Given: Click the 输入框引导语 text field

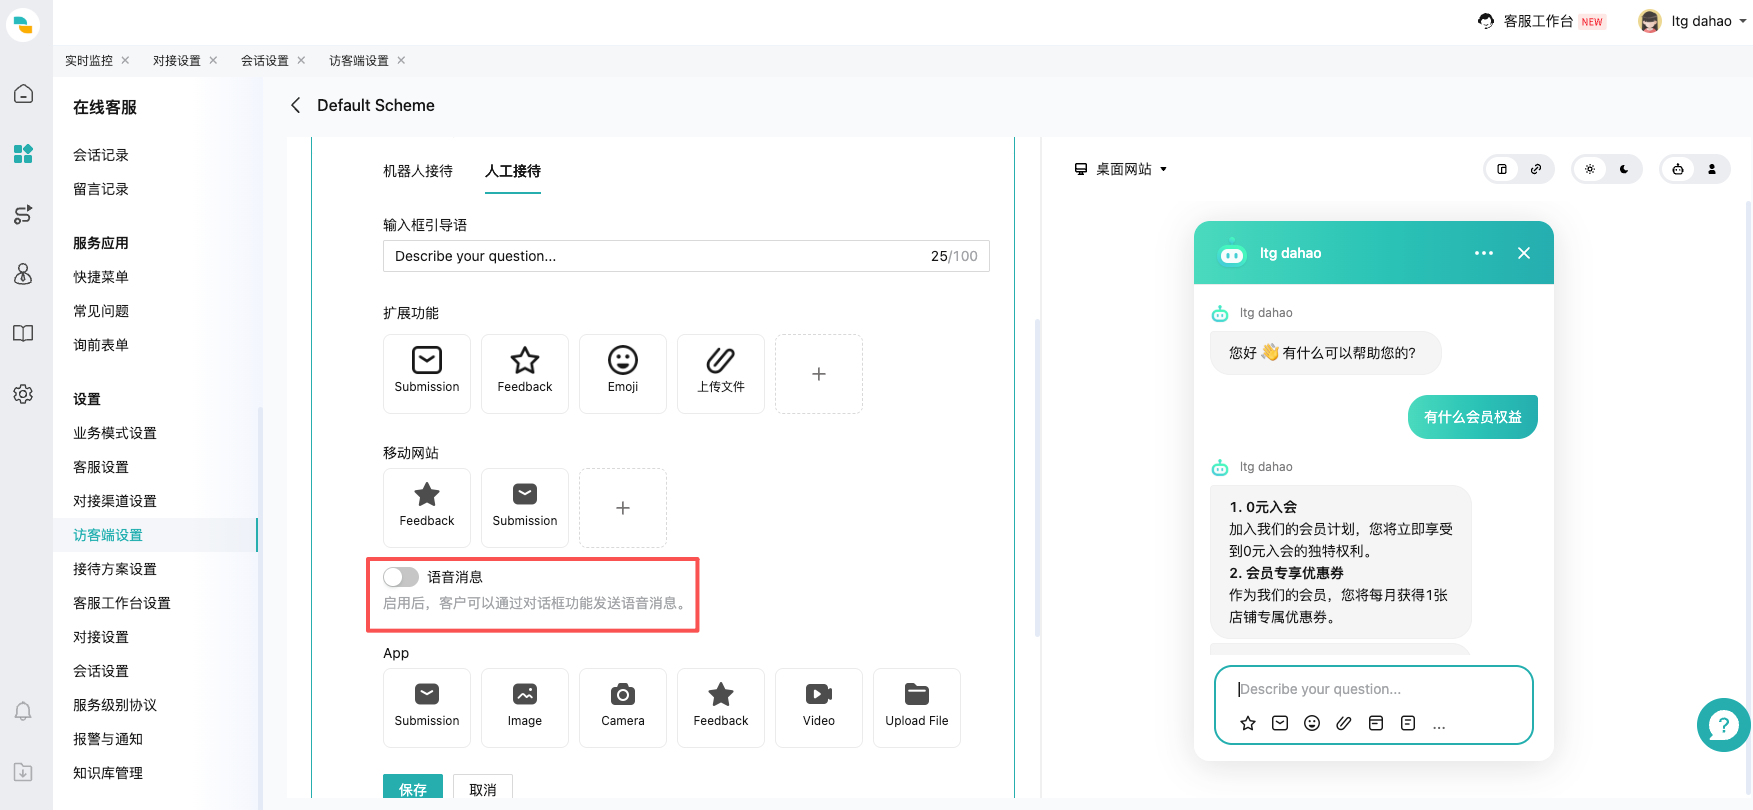Looking at the screenshot, I should point(686,256).
